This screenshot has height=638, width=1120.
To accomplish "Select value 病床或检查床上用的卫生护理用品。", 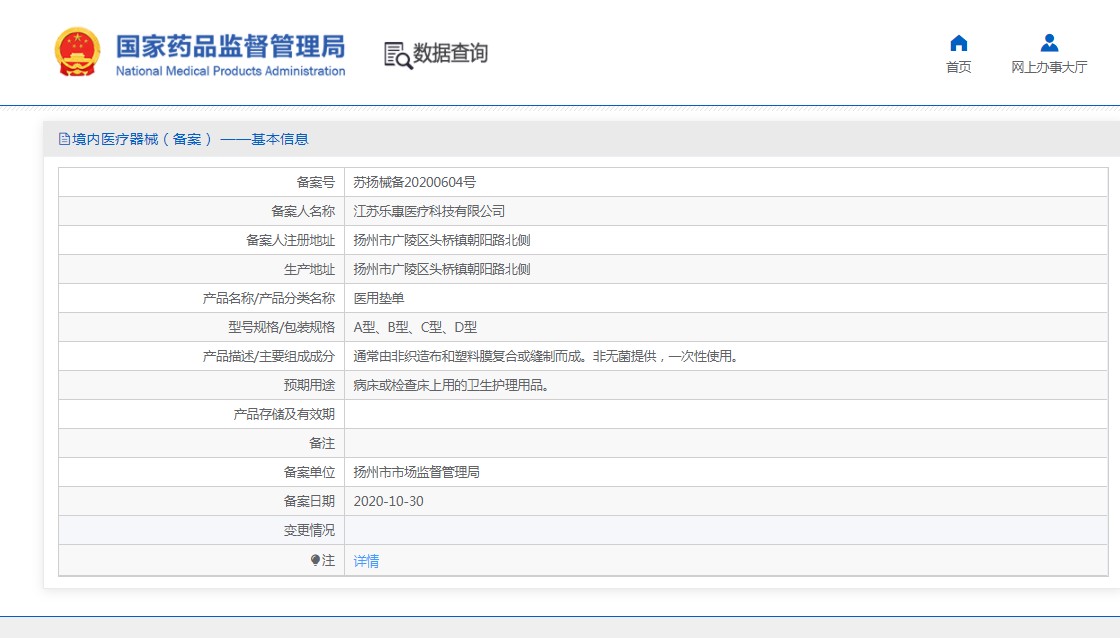I will pos(451,386).
